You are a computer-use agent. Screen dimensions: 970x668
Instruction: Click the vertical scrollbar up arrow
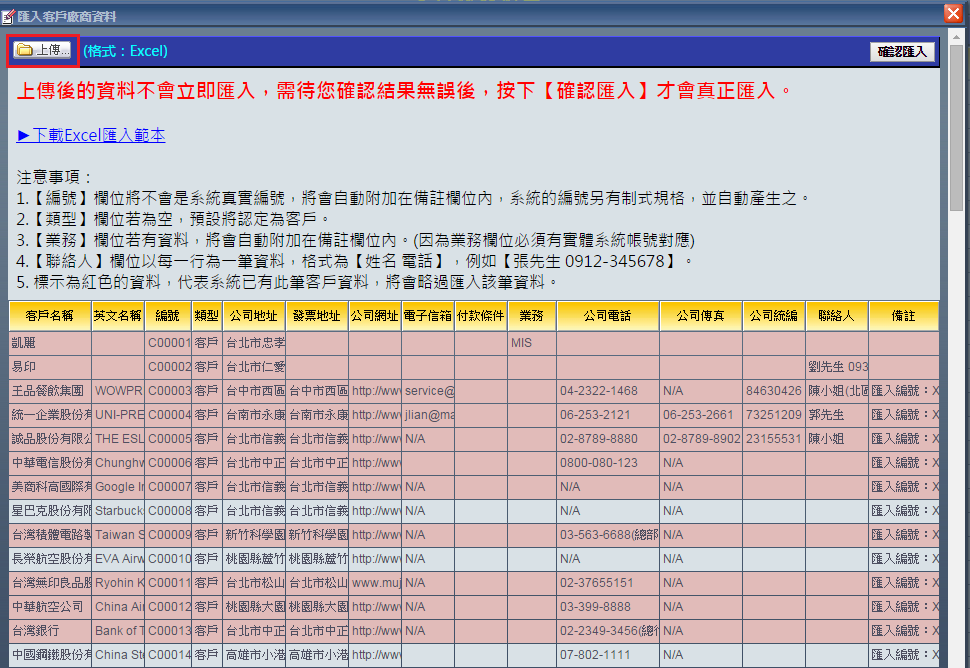coord(956,36)
